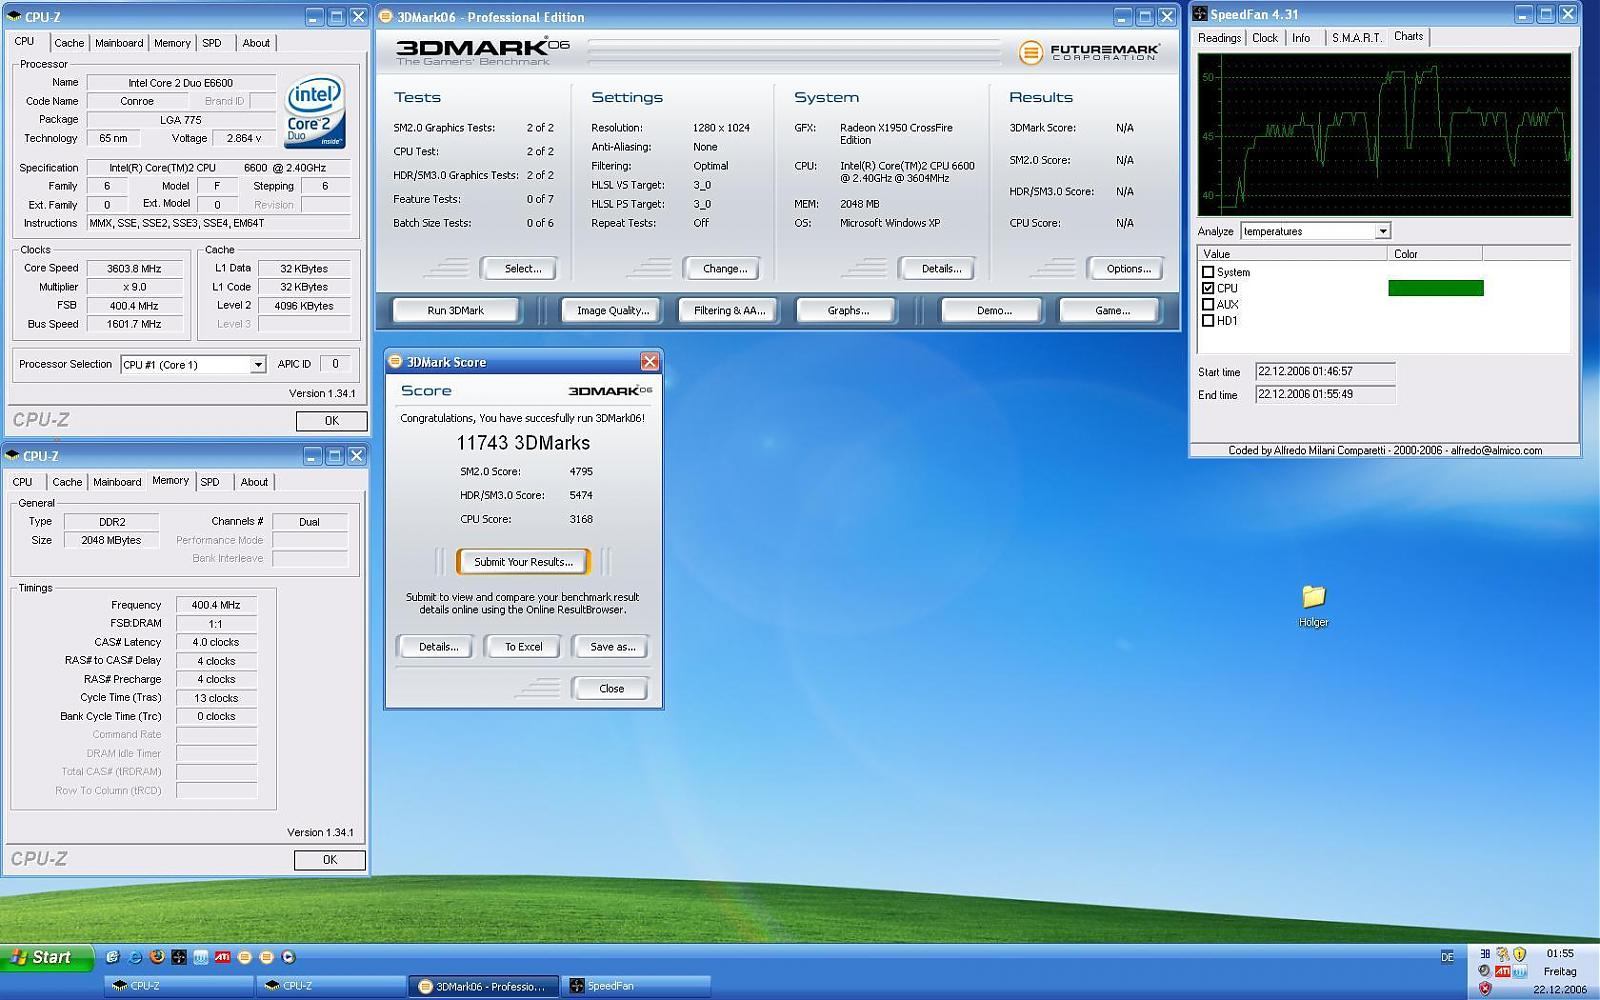1600x1000 pixels.
Task: Open Filtering & AA... settings
Action: click(x=729, y=311)
